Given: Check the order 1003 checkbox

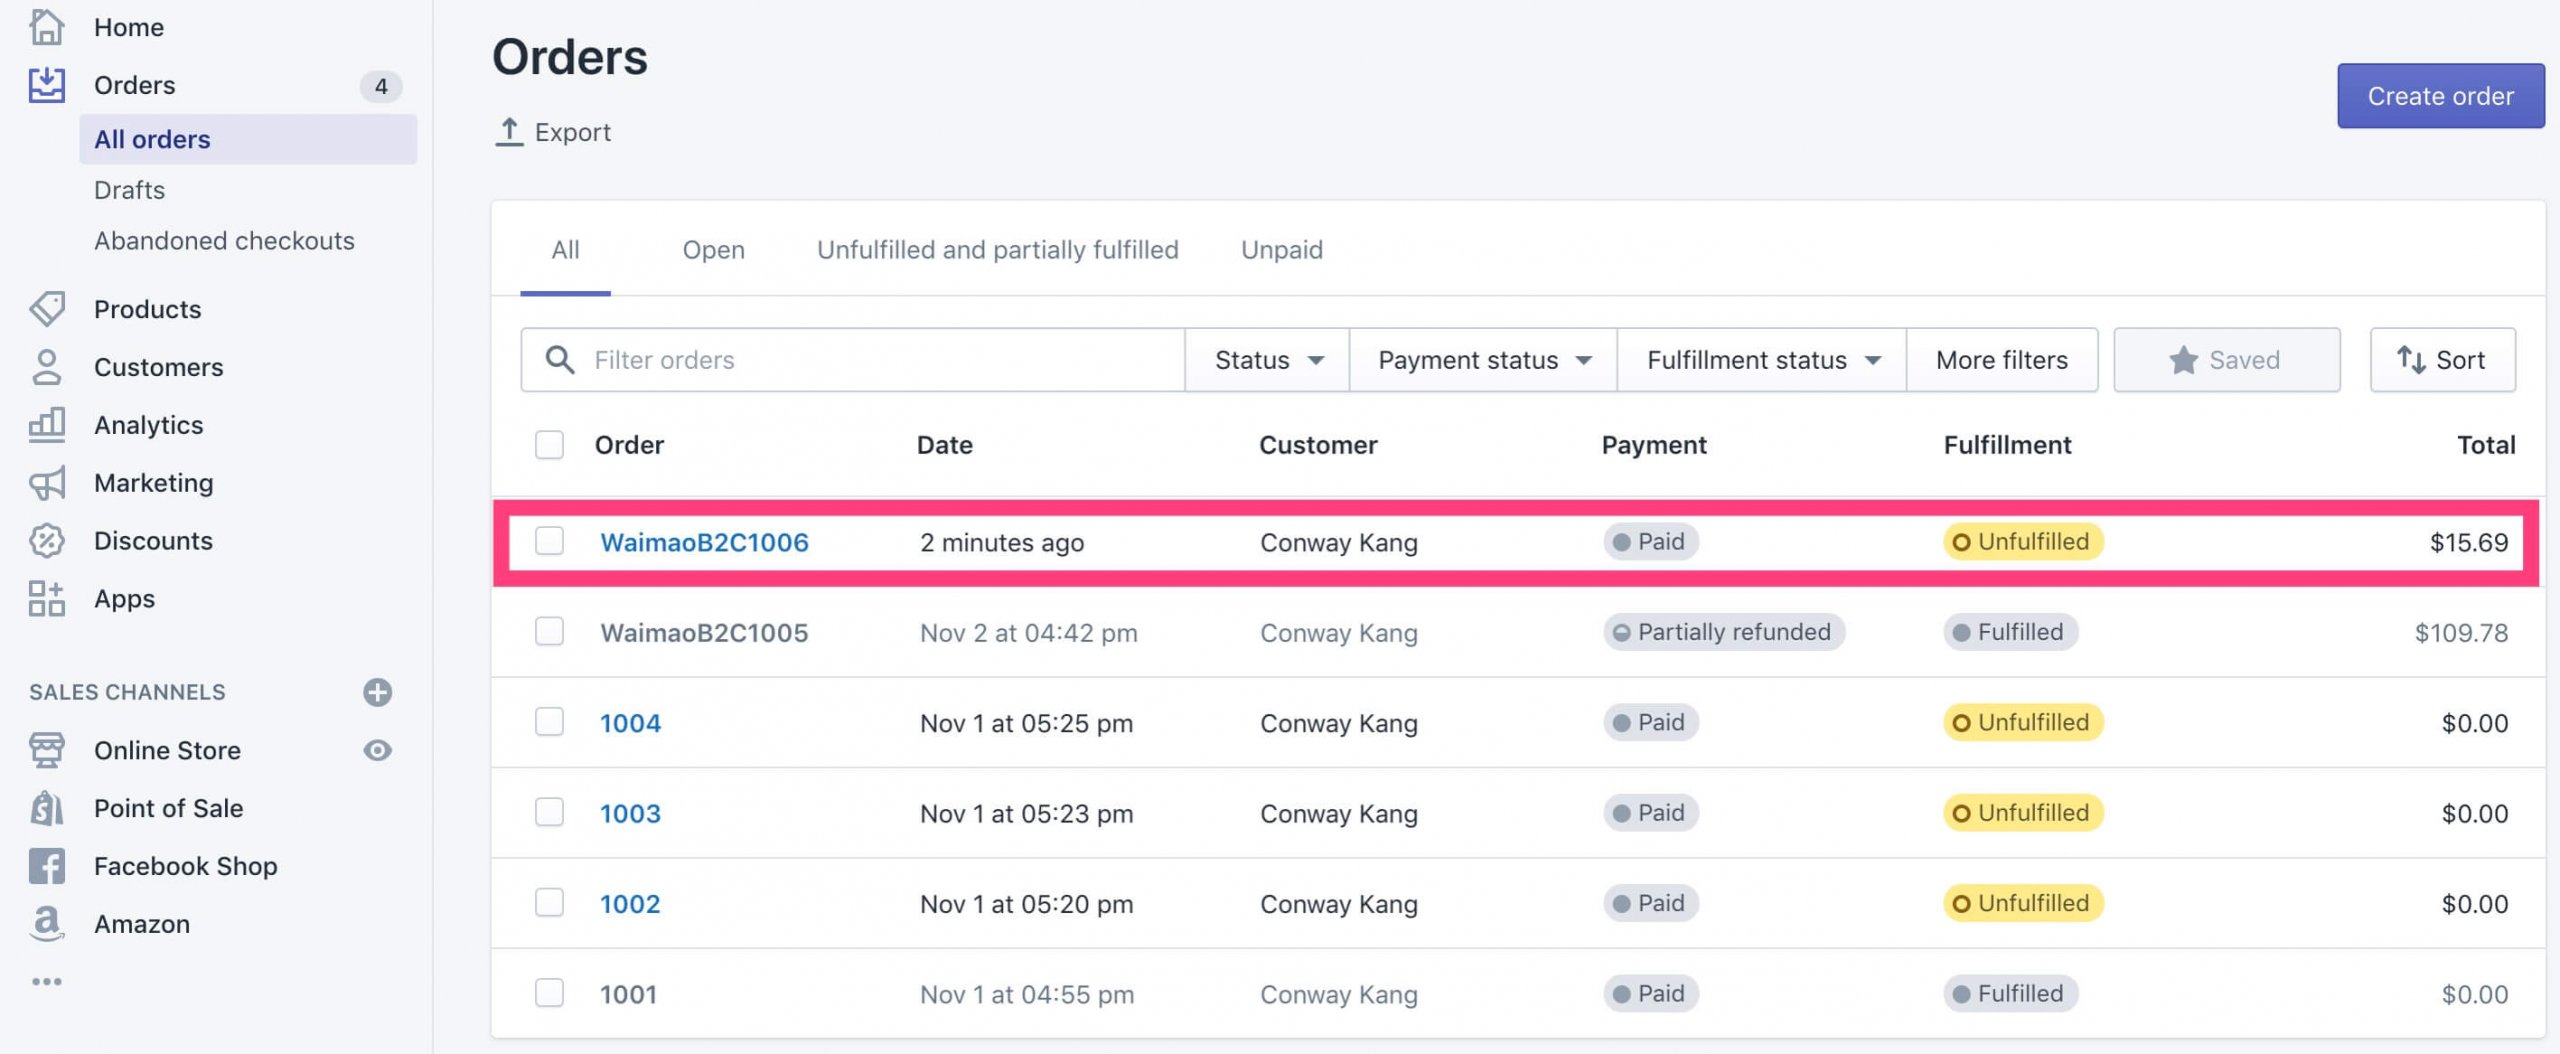Looking at the screenshot, I should click(x=549, y=812).
